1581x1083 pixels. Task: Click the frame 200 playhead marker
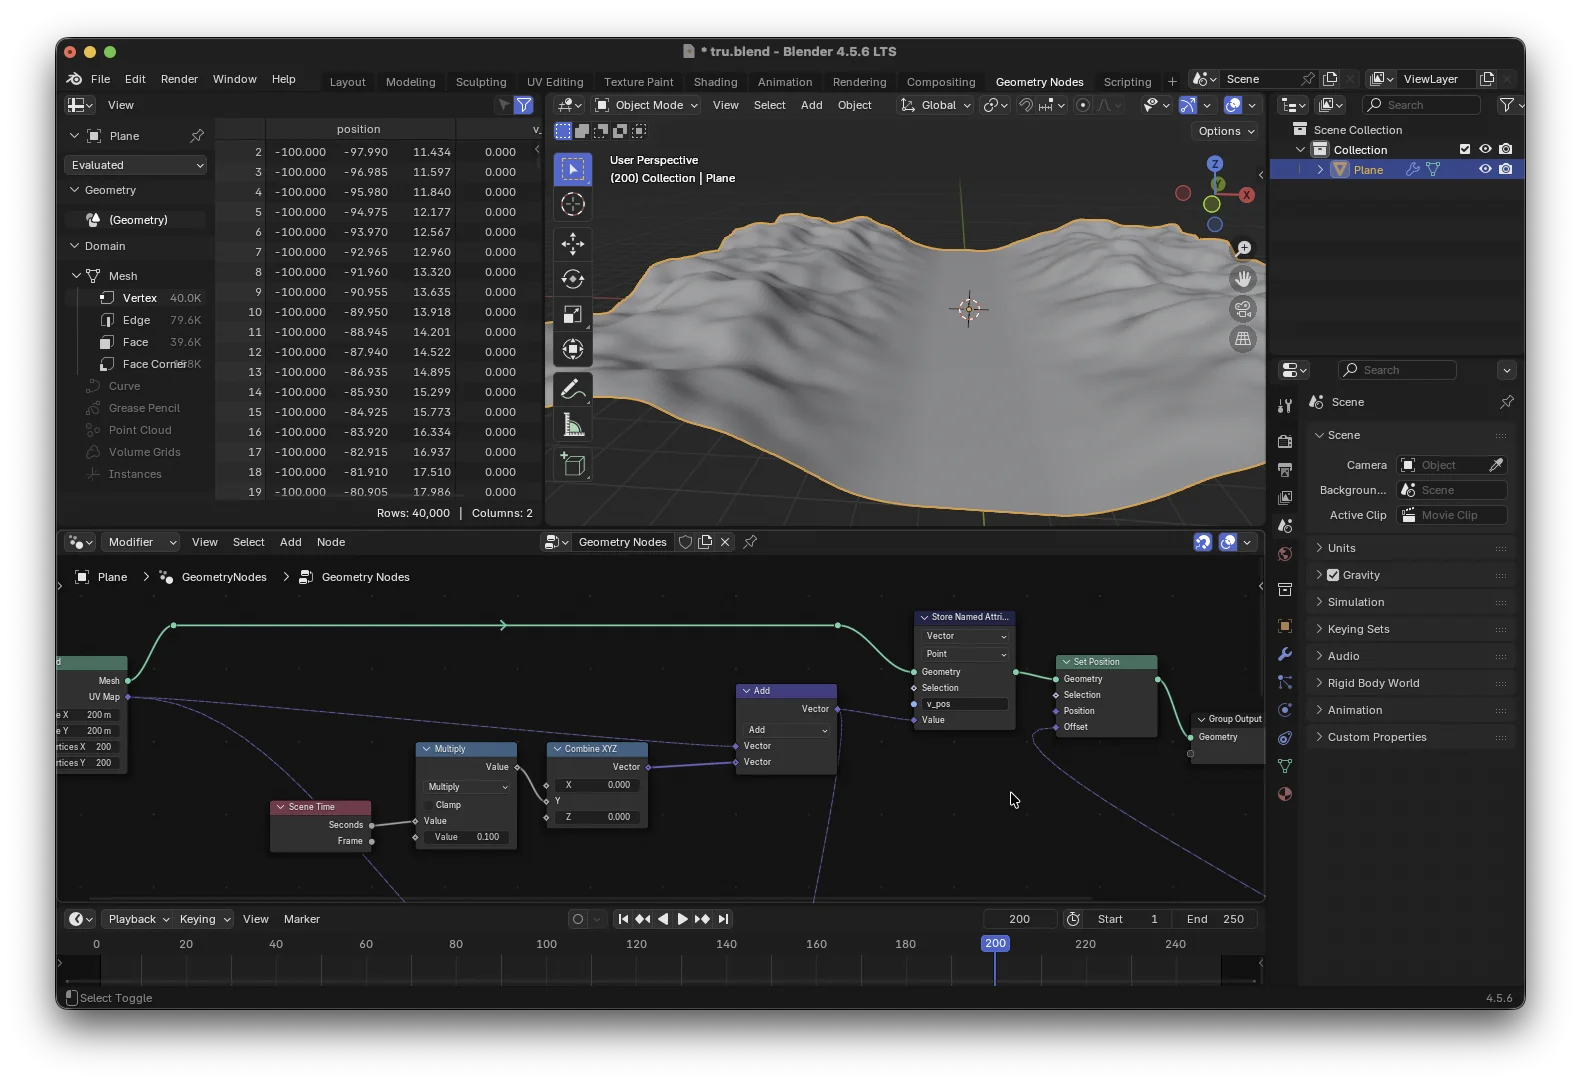[x=995, y=943]
